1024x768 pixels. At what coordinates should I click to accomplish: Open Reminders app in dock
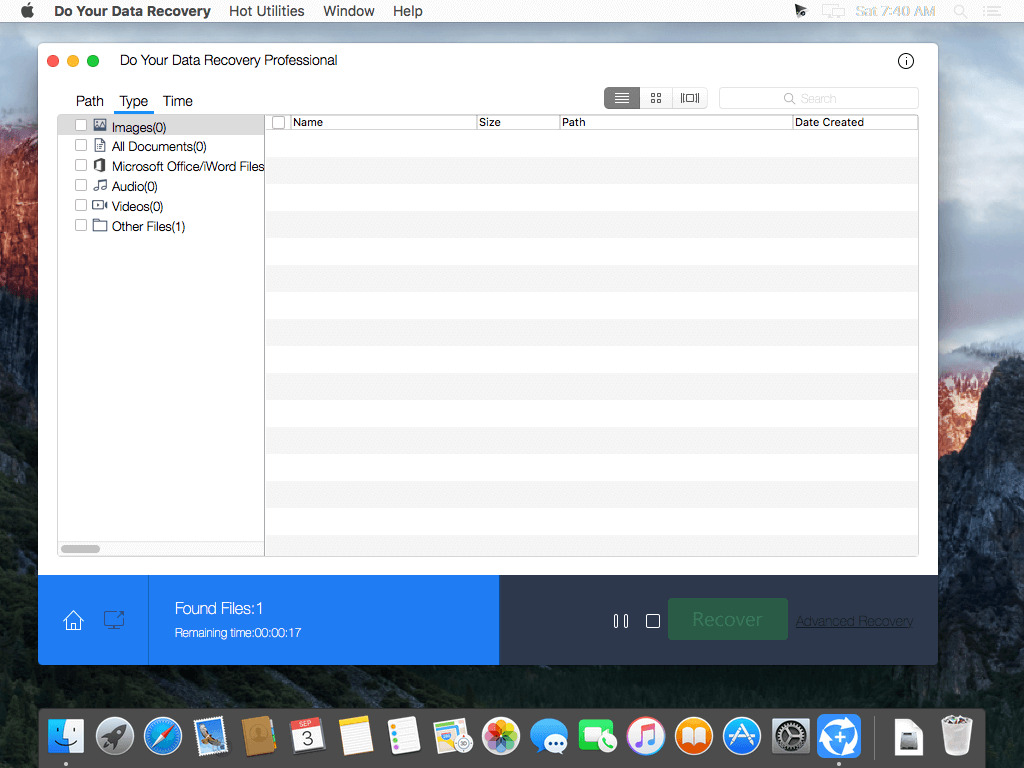(404, 736)
